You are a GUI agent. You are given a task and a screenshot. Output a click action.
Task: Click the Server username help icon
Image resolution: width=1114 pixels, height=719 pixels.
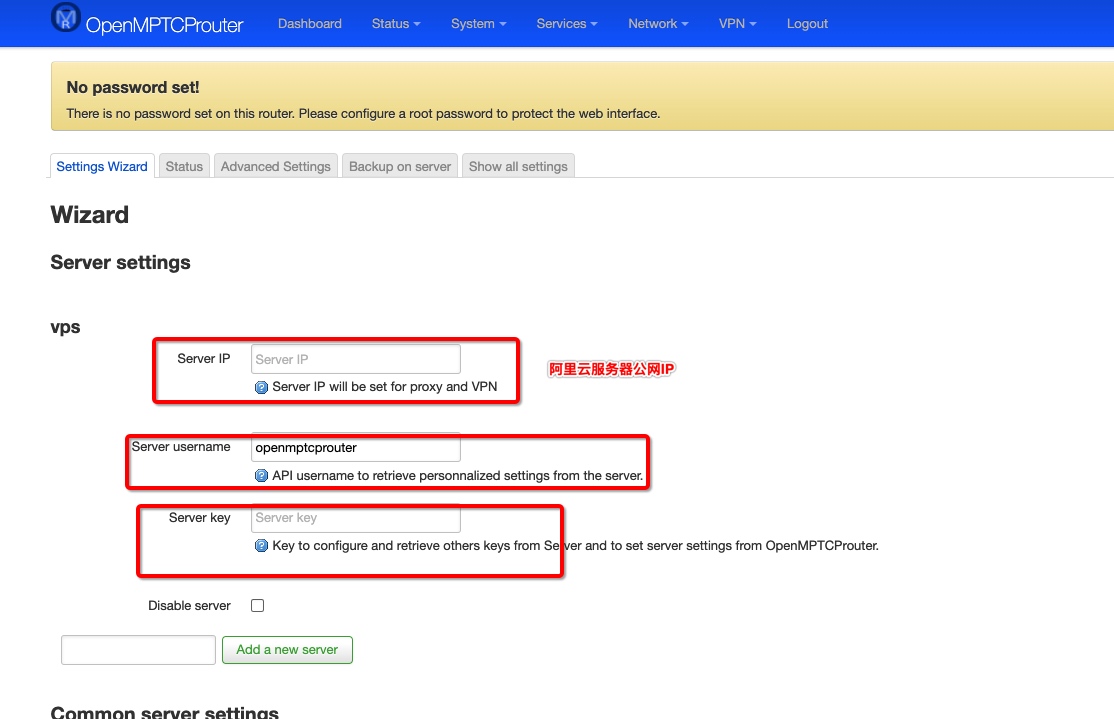[261, 476]
